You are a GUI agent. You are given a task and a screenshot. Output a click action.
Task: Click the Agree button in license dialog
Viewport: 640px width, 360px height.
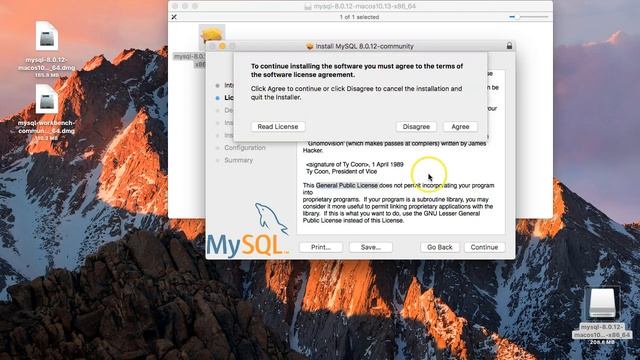[460, 127]
